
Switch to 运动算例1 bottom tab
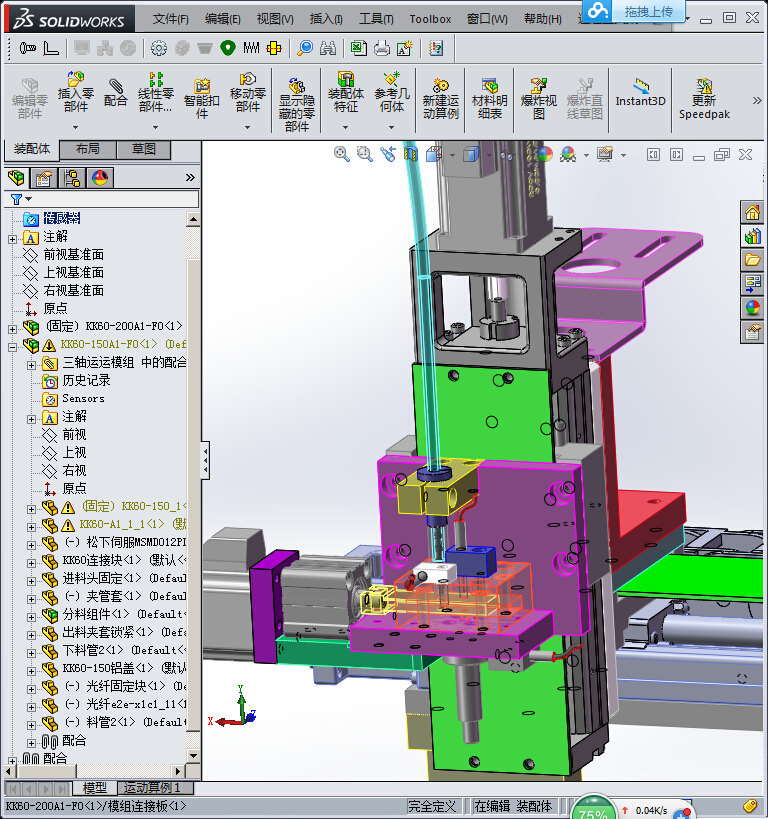155,788
